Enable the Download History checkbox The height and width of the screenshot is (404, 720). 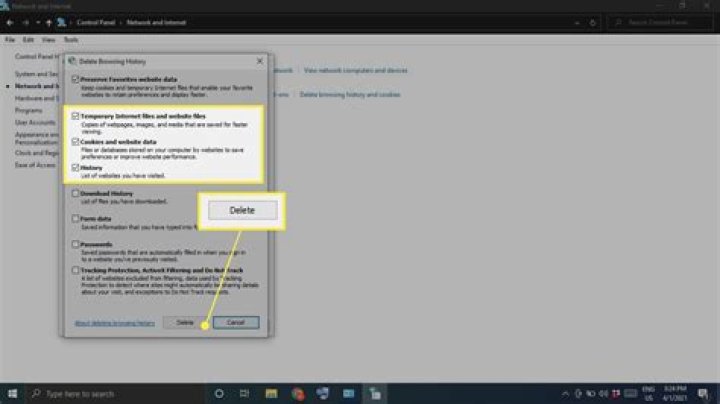(x=75, y=193)
